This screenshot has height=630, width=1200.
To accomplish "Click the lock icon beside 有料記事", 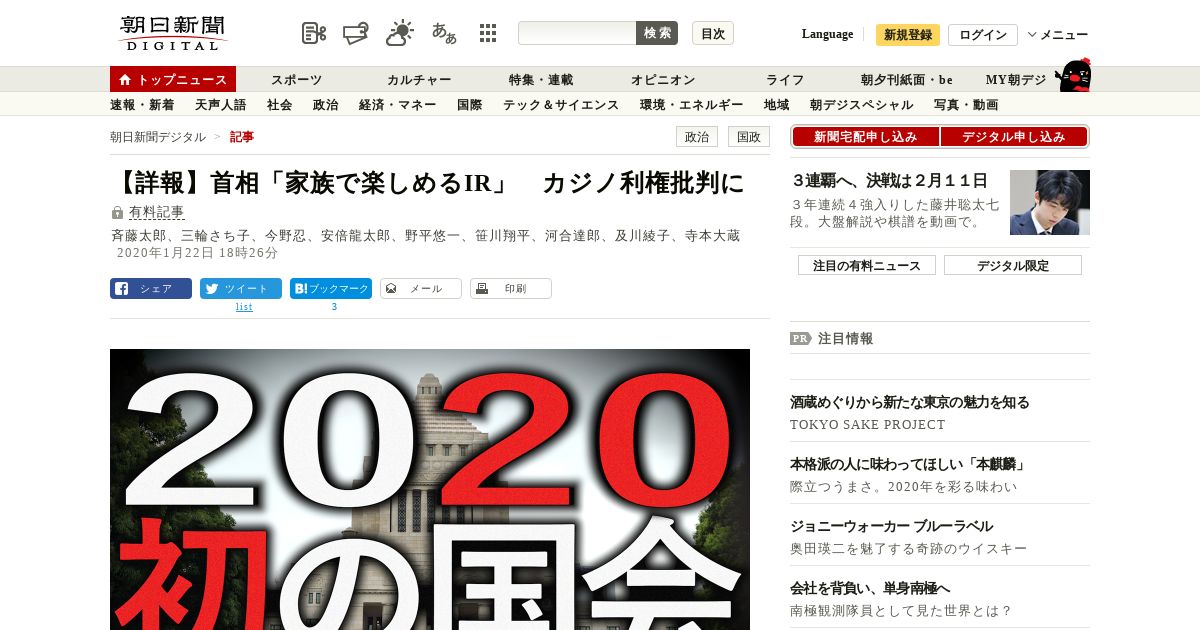I will (117, 213).
